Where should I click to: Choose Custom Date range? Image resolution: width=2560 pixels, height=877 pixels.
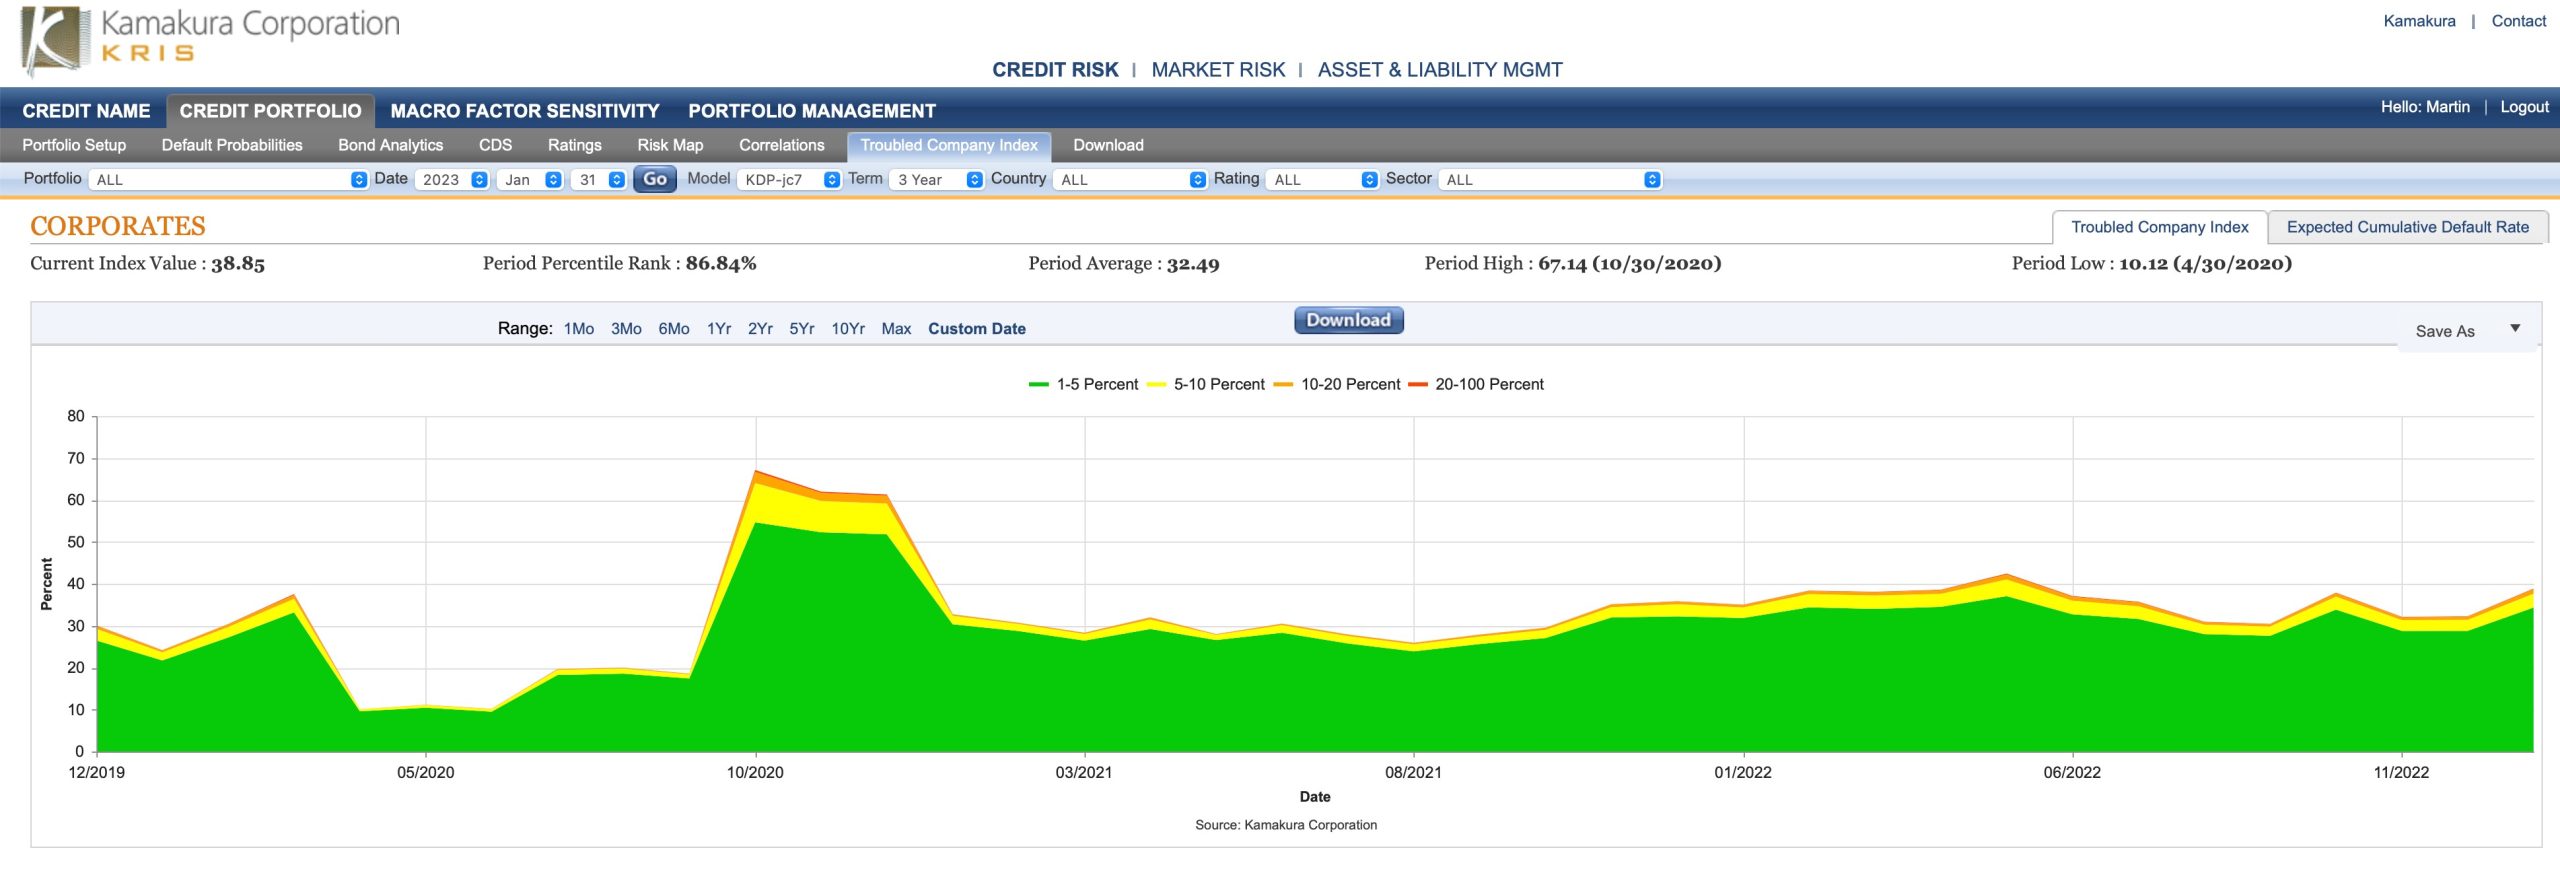pos(977,329)
